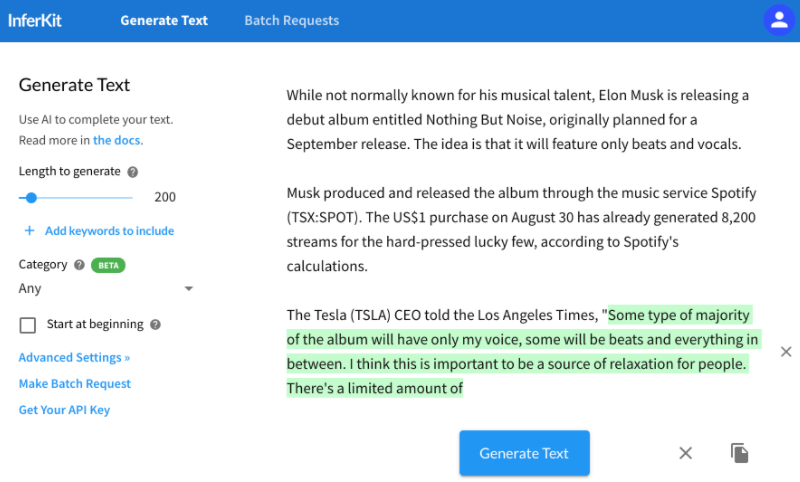800x482 pixels.
Task: Clear text with the X beside Generate Text
Action: tap(685, 453)
